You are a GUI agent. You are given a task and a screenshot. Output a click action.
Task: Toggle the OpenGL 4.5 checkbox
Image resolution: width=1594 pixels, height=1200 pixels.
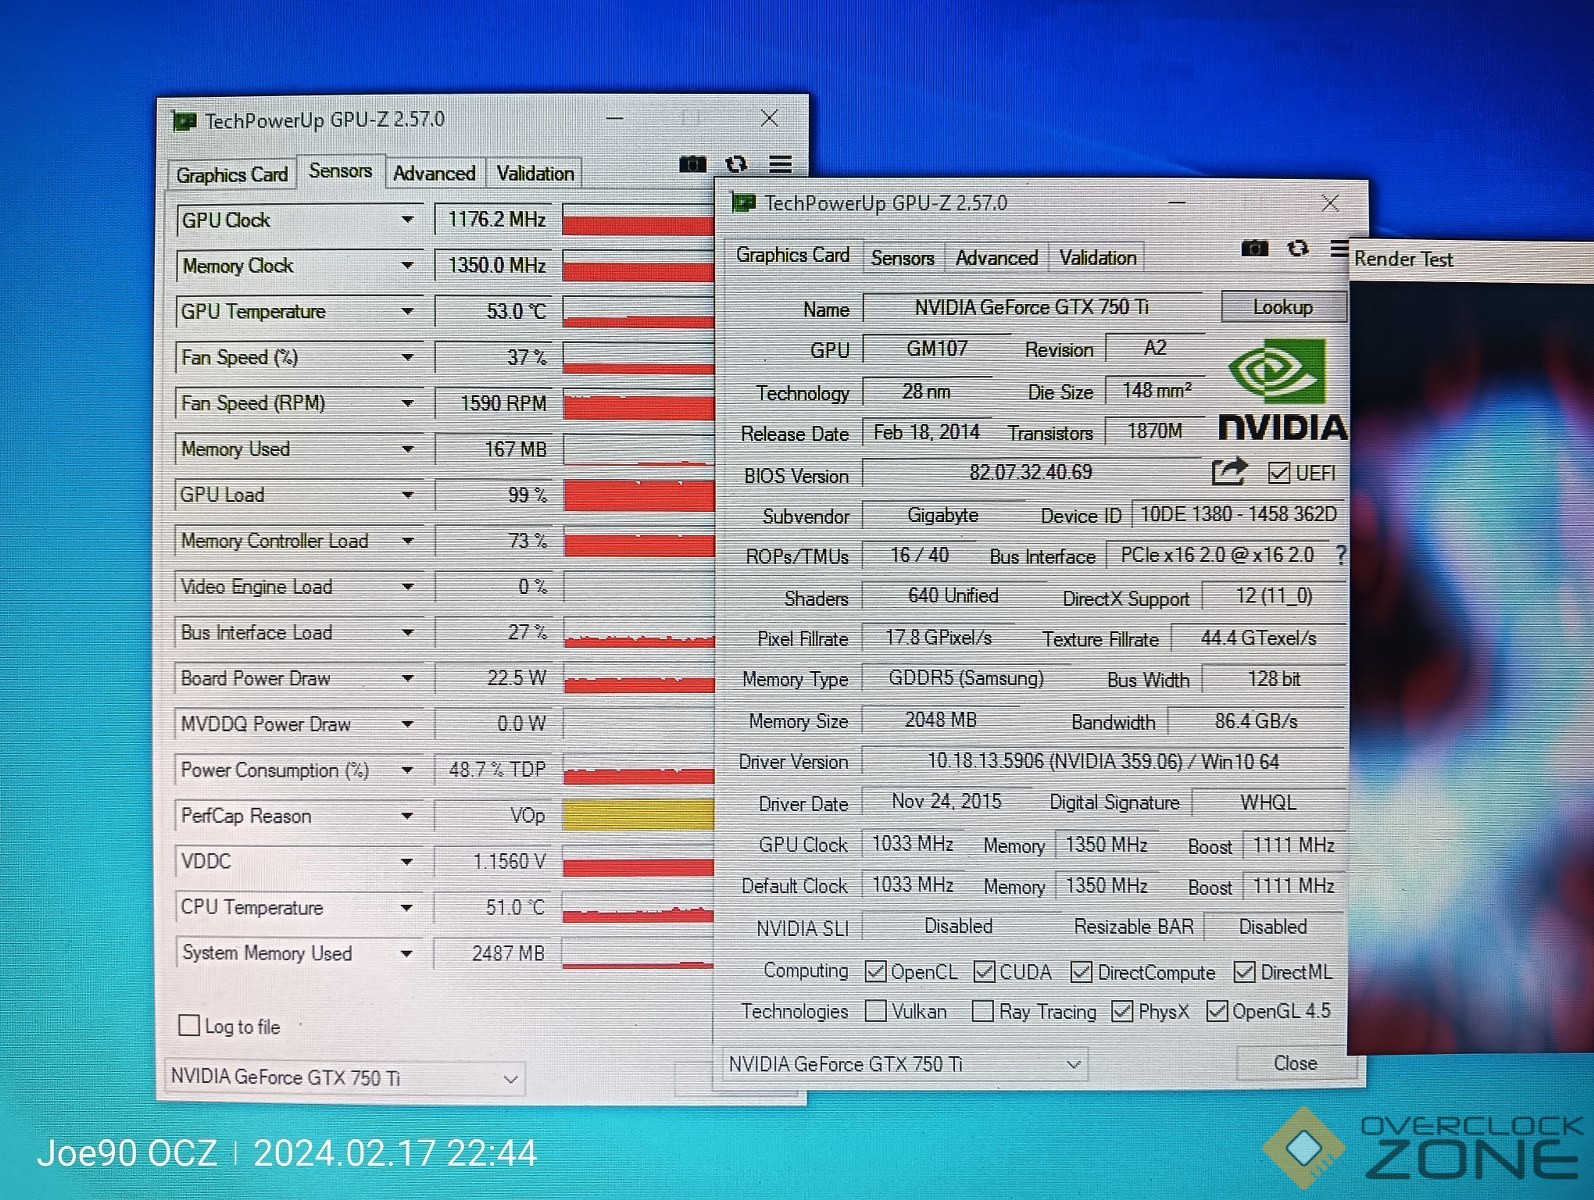click(x=1217, y=1011)
